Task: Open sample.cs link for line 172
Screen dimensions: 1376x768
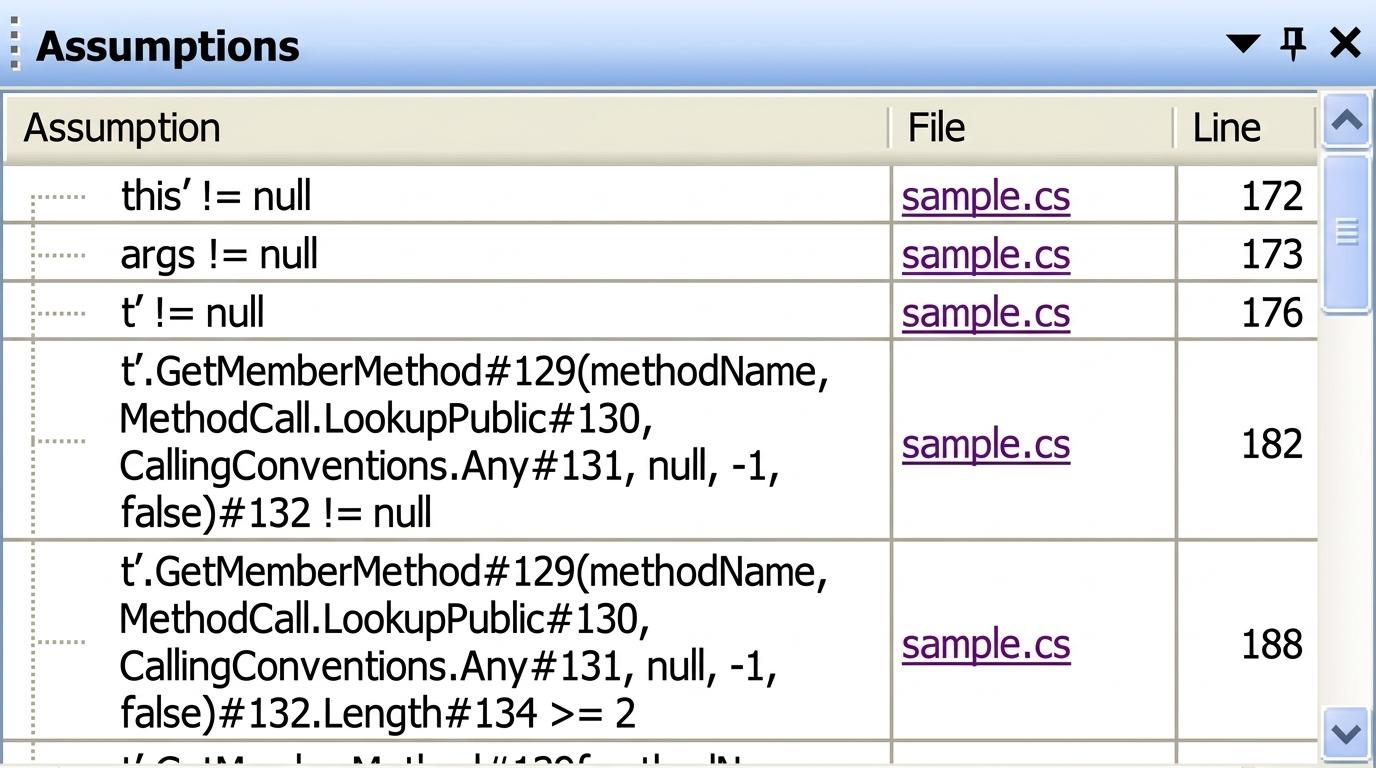Action: 985,196
